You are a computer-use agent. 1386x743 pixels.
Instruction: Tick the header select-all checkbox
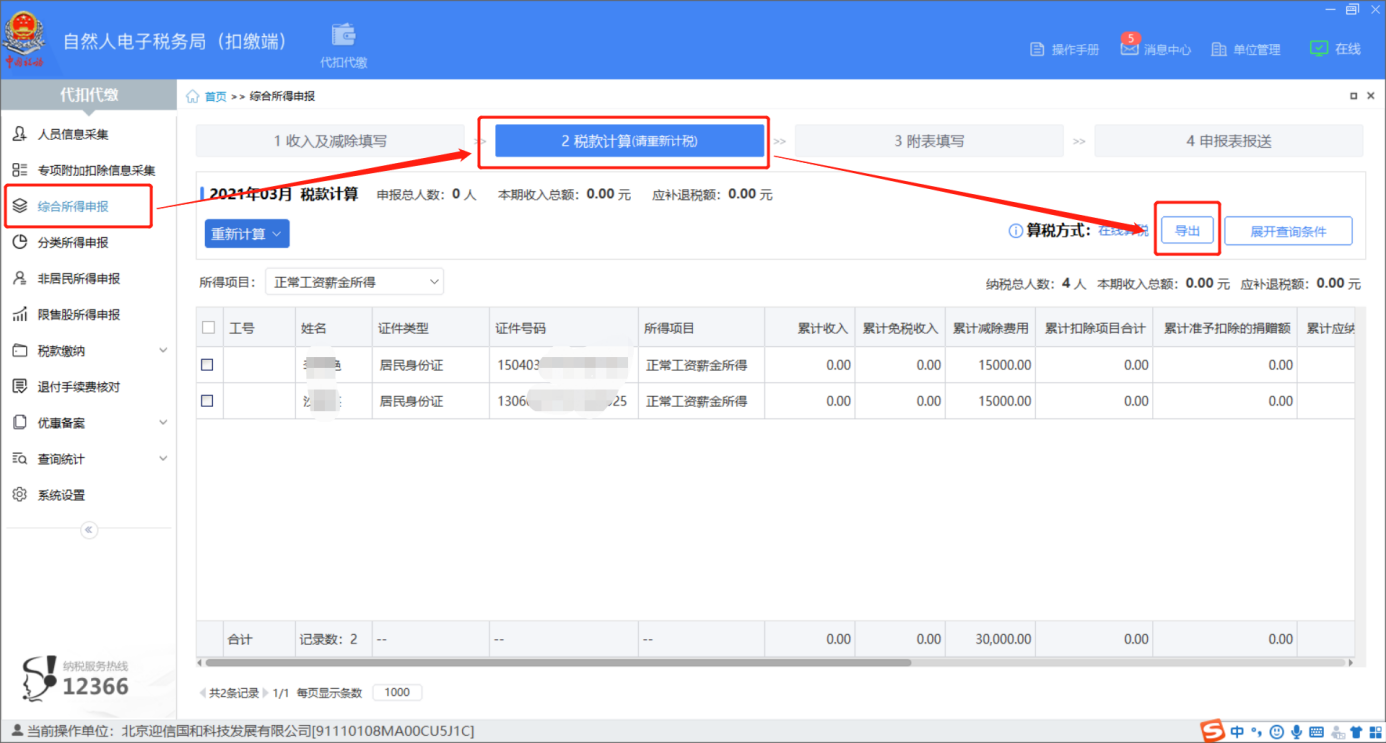pyautogui.click(x=208, y=327)
